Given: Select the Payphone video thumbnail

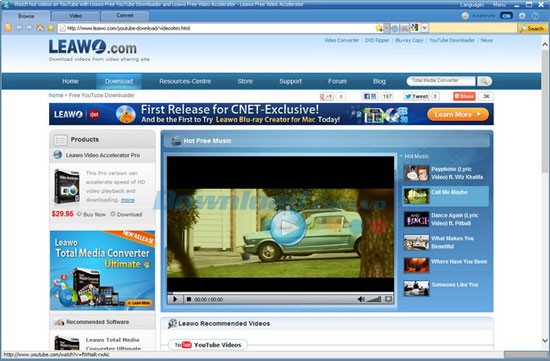Looking at the screenshot, I should point(416,173).
